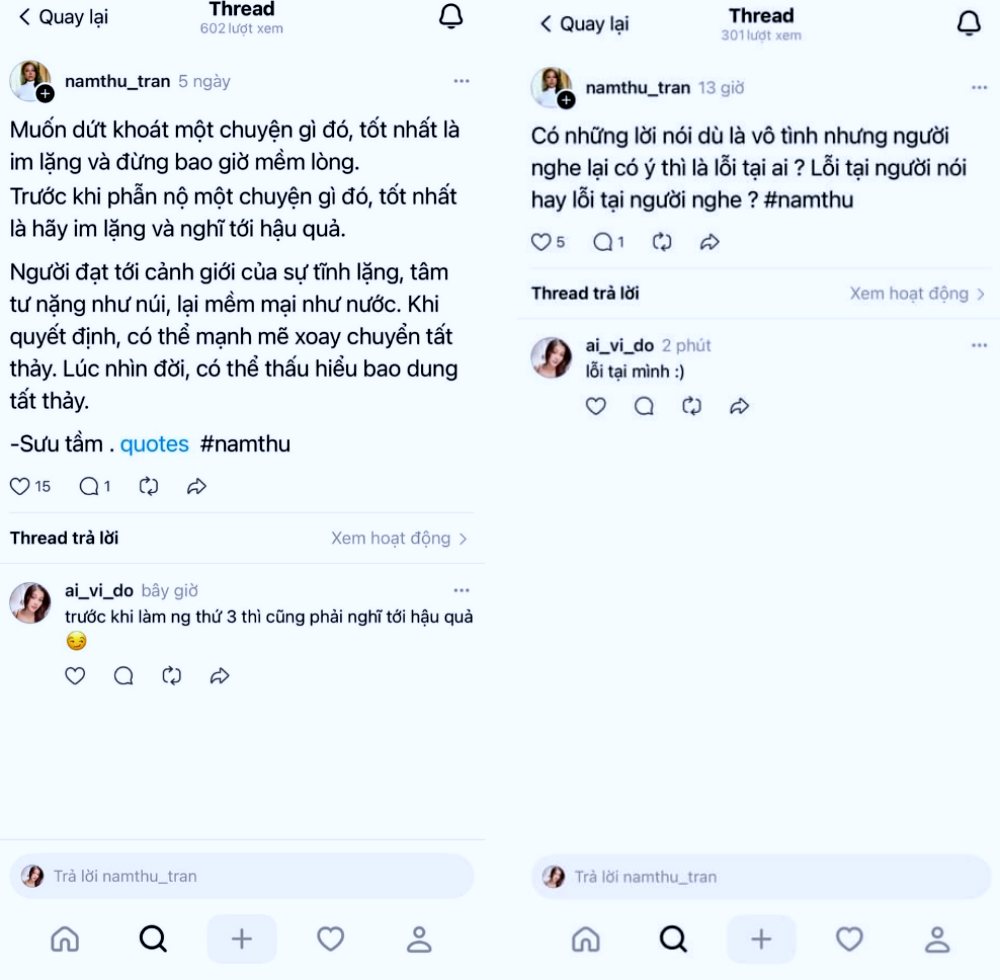Screen dimensions: 1000x980
Task: Repost the 'Muốn dứt khoát' post
Action: 149,486
